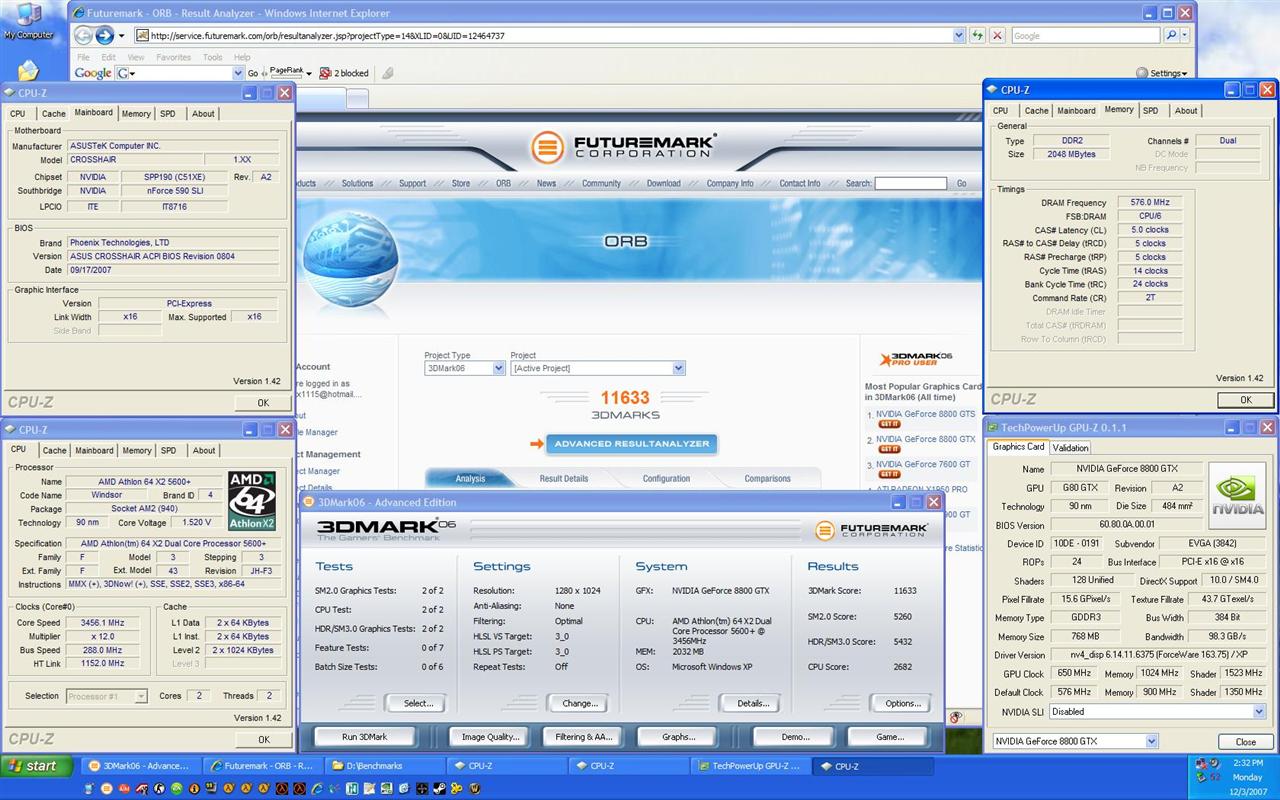Click the Select... button under Tests
The width and height of the screenshot is (1280, 800).
pyautogui.click(x=418, y=703)
